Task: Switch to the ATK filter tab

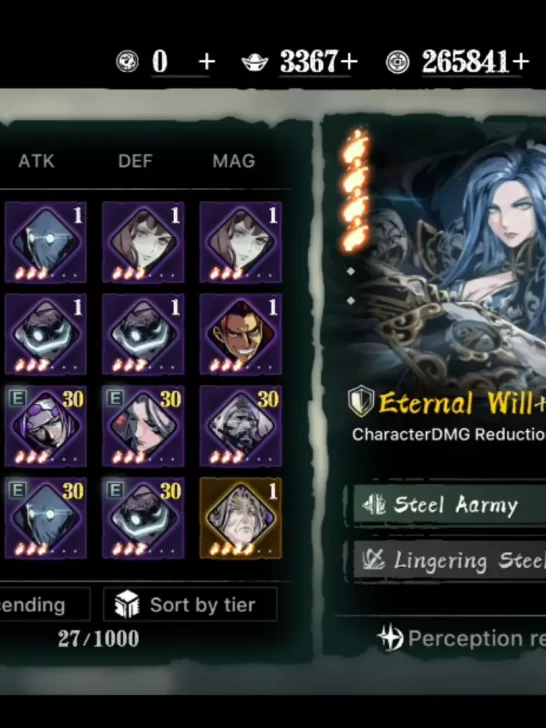Action: tap(36, 161)
